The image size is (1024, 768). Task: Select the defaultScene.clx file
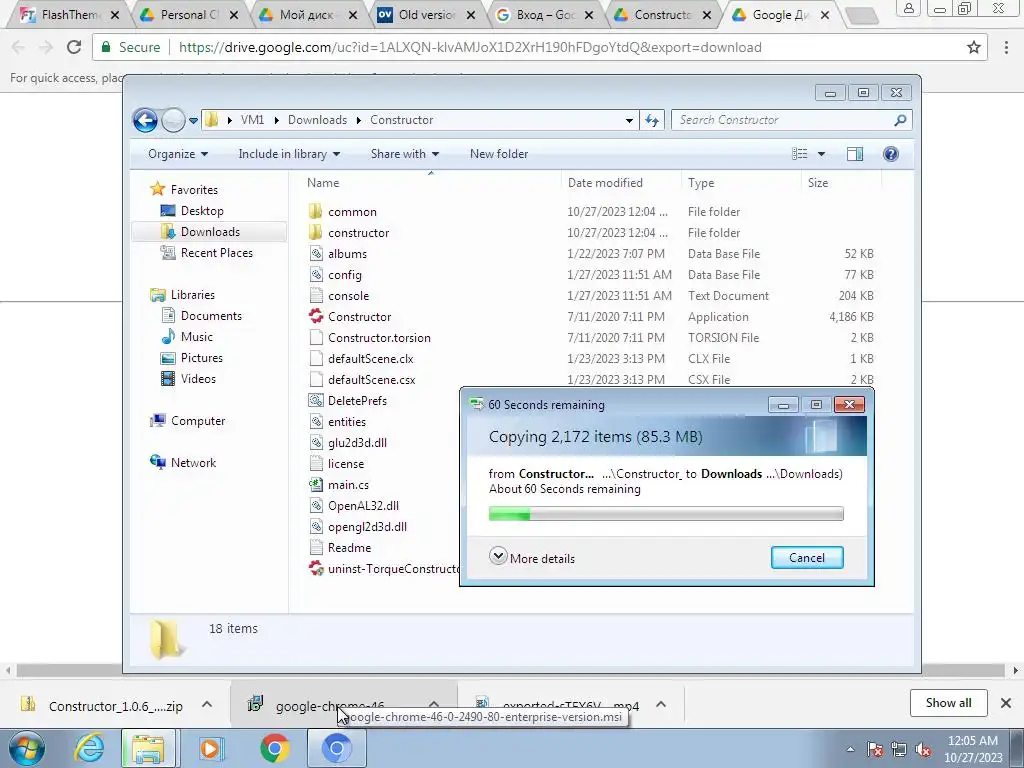tap(370, 359)
